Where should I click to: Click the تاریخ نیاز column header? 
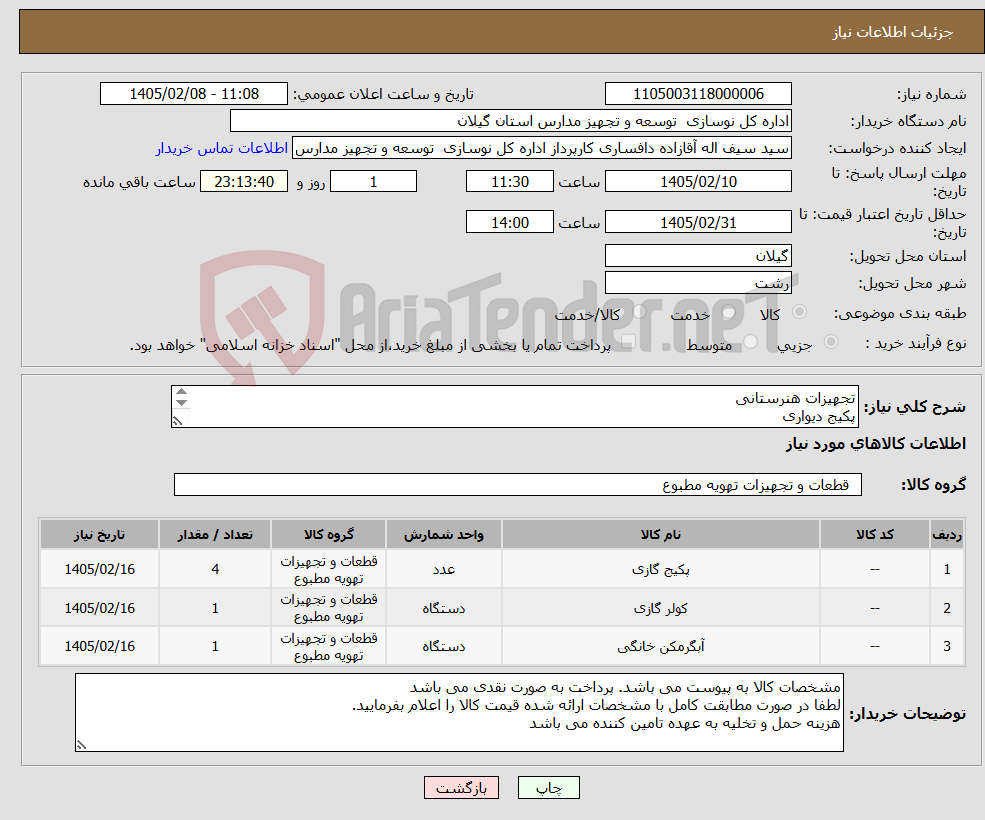click(x=99, y=534)
